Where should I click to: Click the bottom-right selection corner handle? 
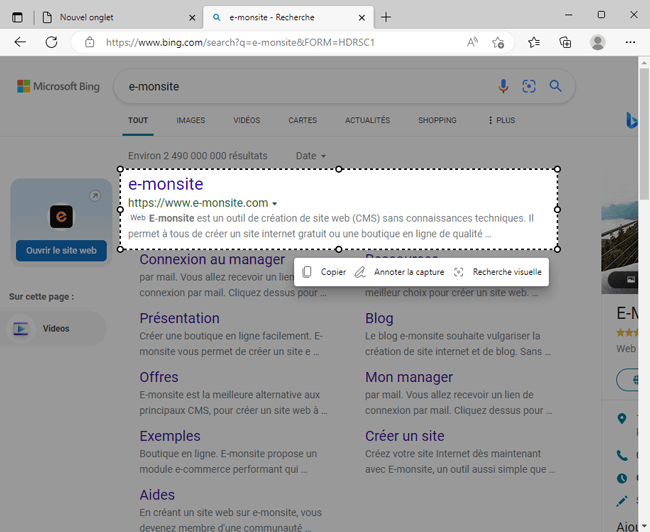tap(557, 249)
